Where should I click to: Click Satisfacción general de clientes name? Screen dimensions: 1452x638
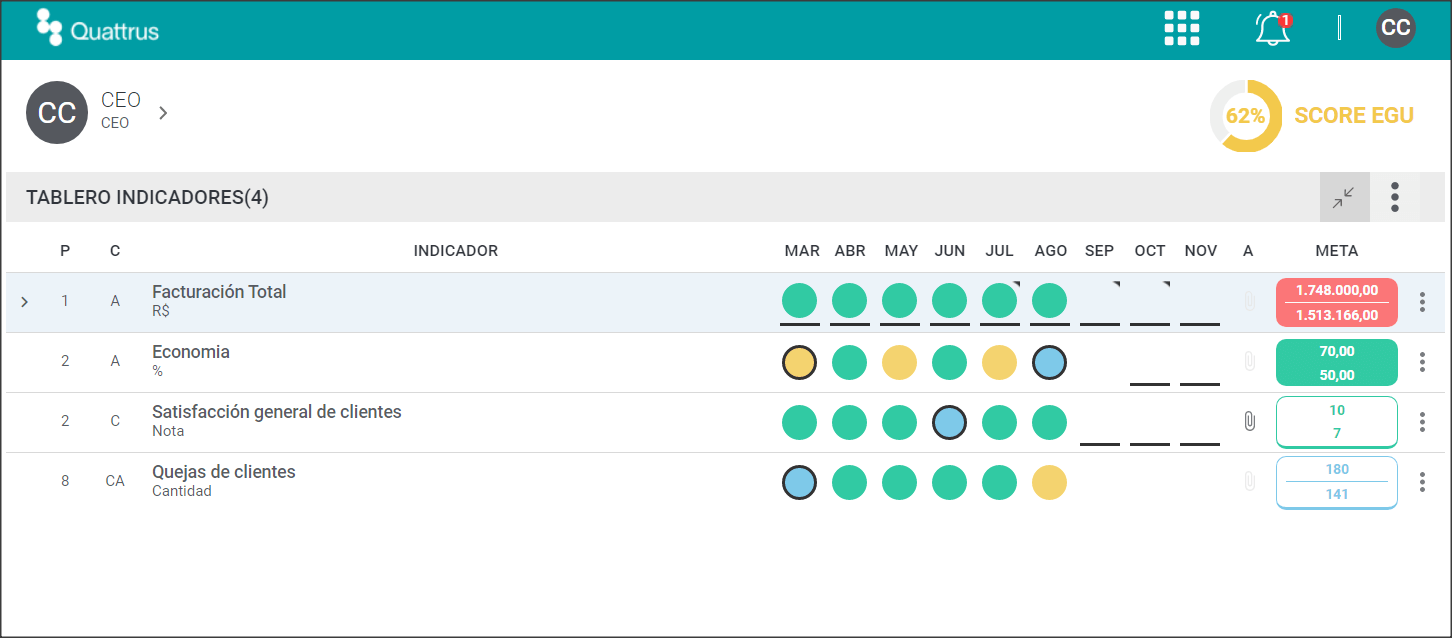[277, 412]
